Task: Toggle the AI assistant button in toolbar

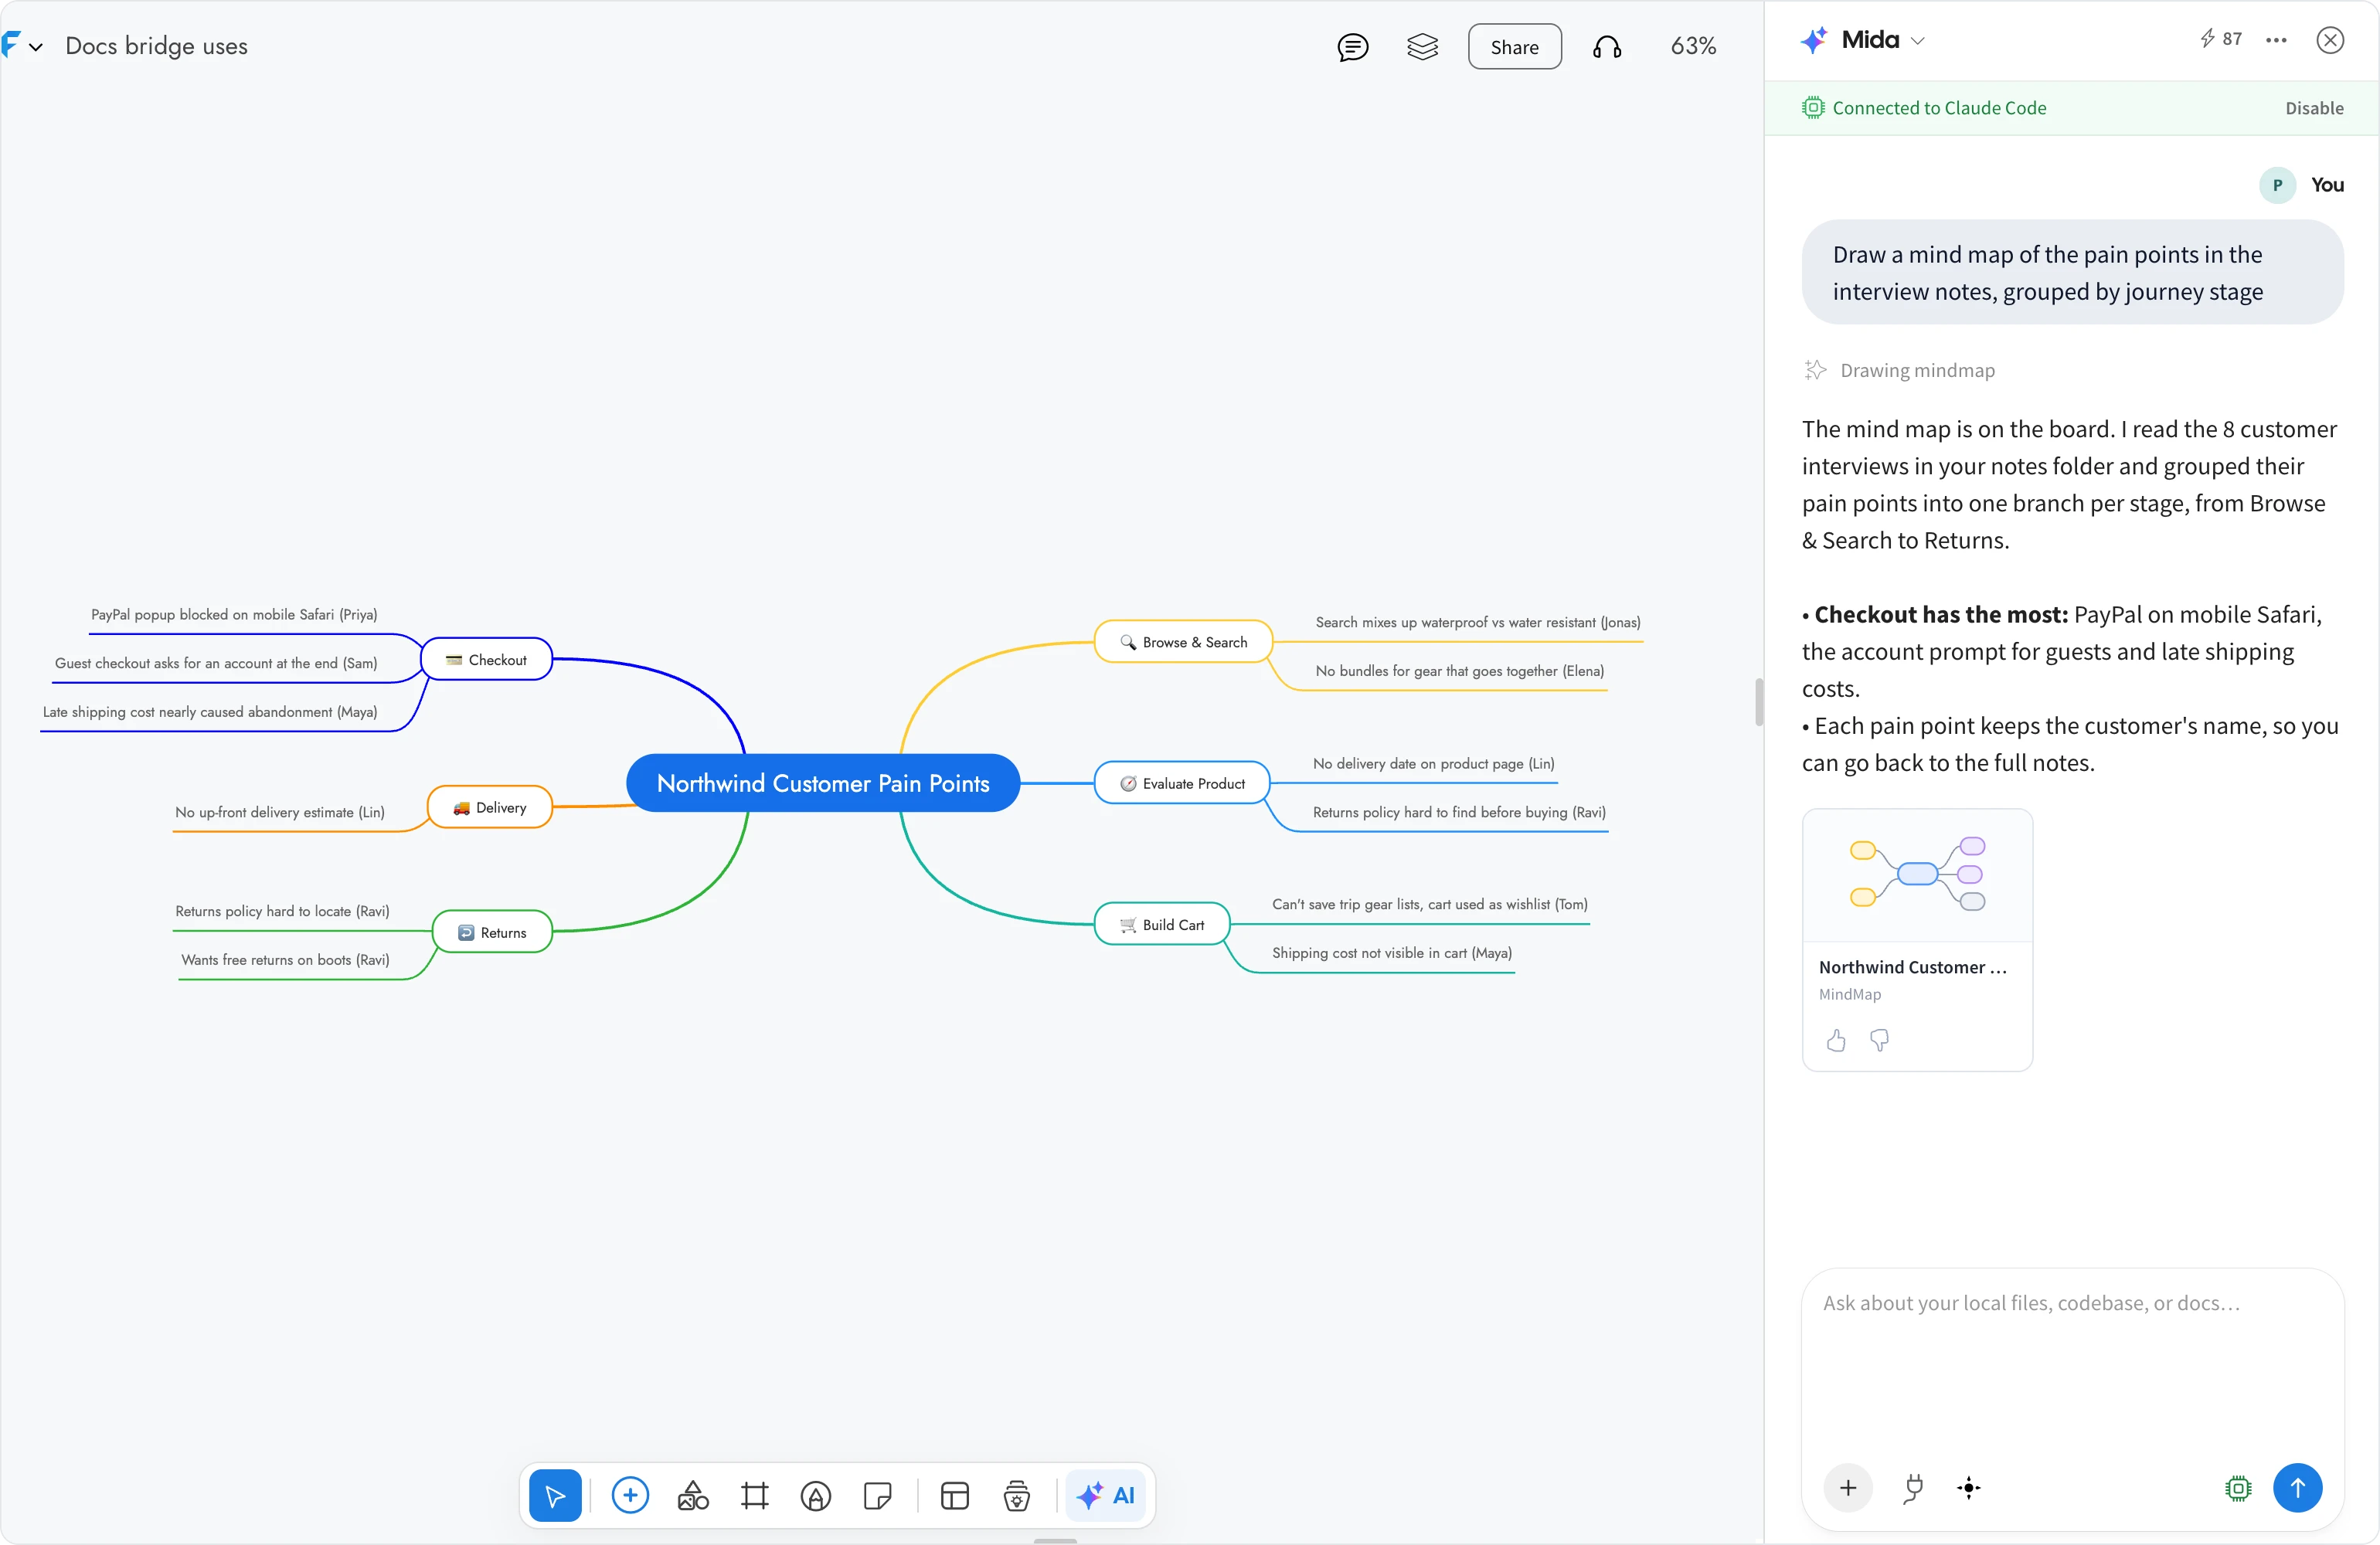Action: point(1106,1495)
